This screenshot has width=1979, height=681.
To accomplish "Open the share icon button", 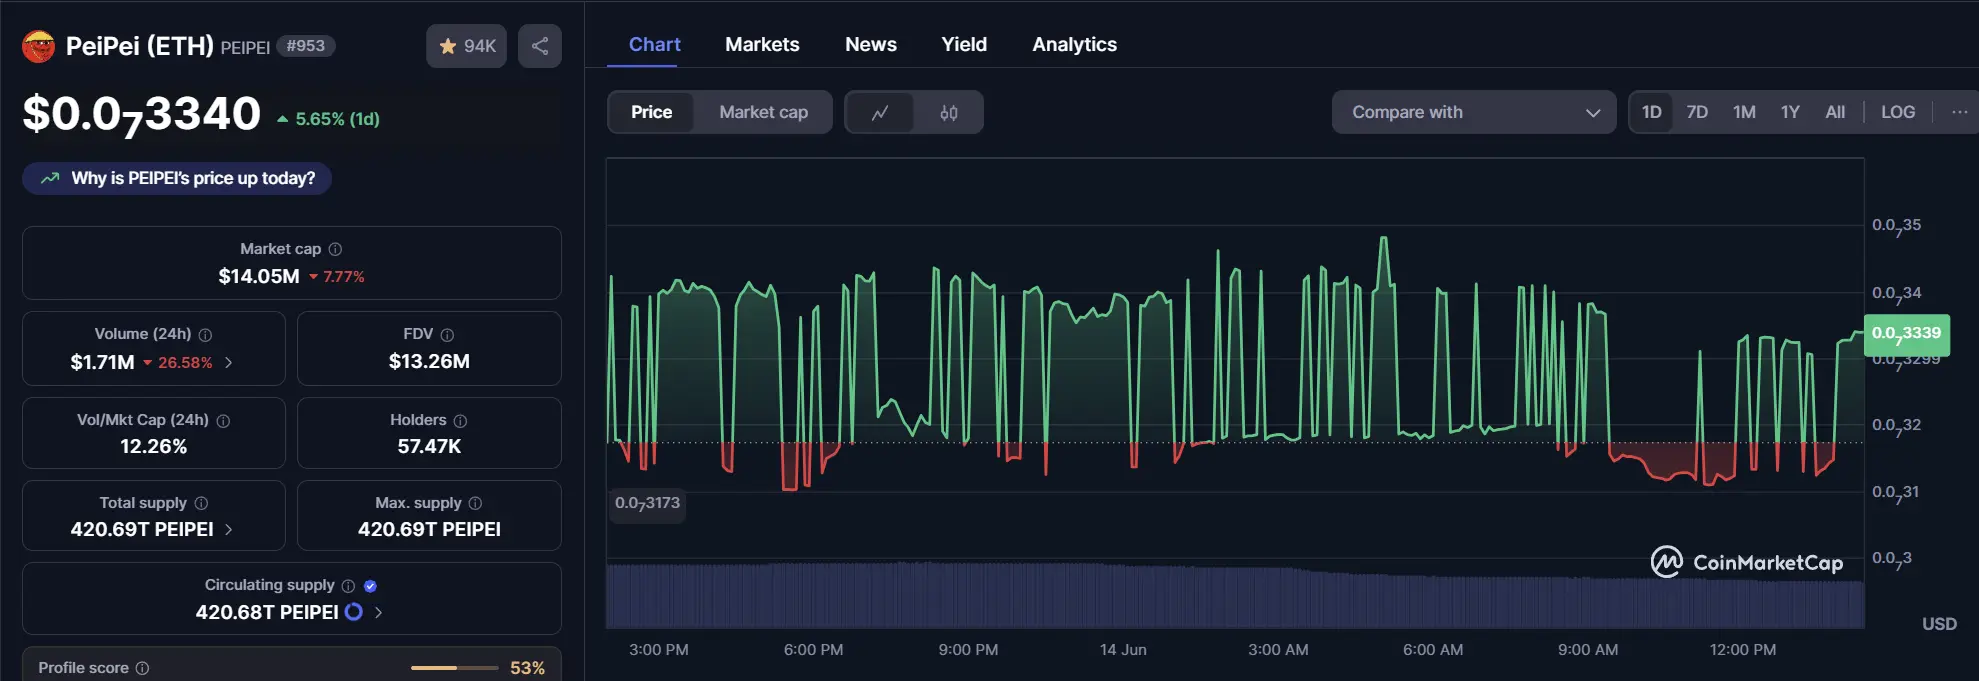I will tap(540, 46).
